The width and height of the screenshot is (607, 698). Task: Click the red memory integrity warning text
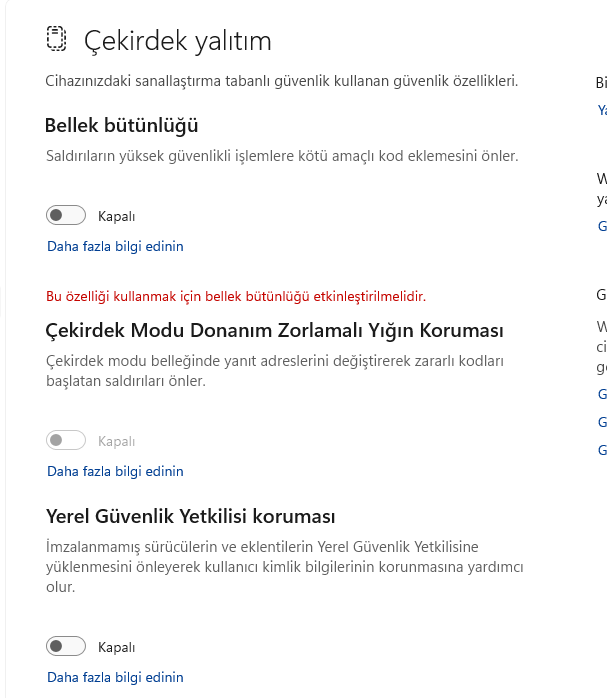coord(236,296)
